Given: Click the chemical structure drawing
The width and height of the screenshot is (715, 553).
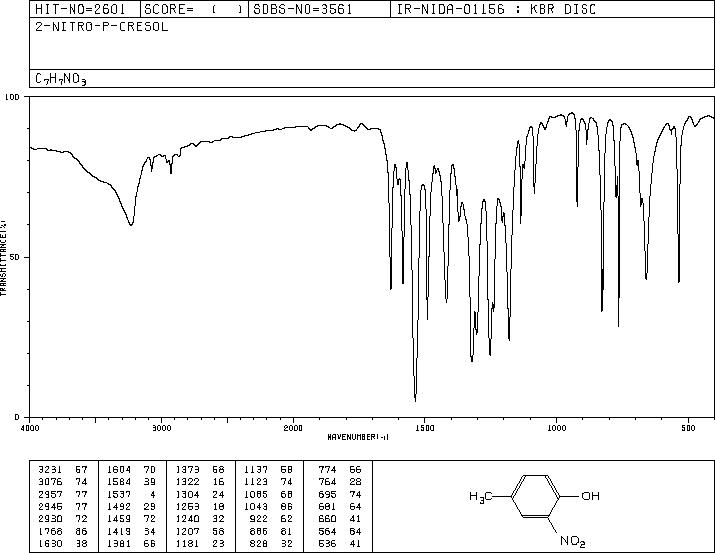Looking at the screenshot, I should point(534,510).
